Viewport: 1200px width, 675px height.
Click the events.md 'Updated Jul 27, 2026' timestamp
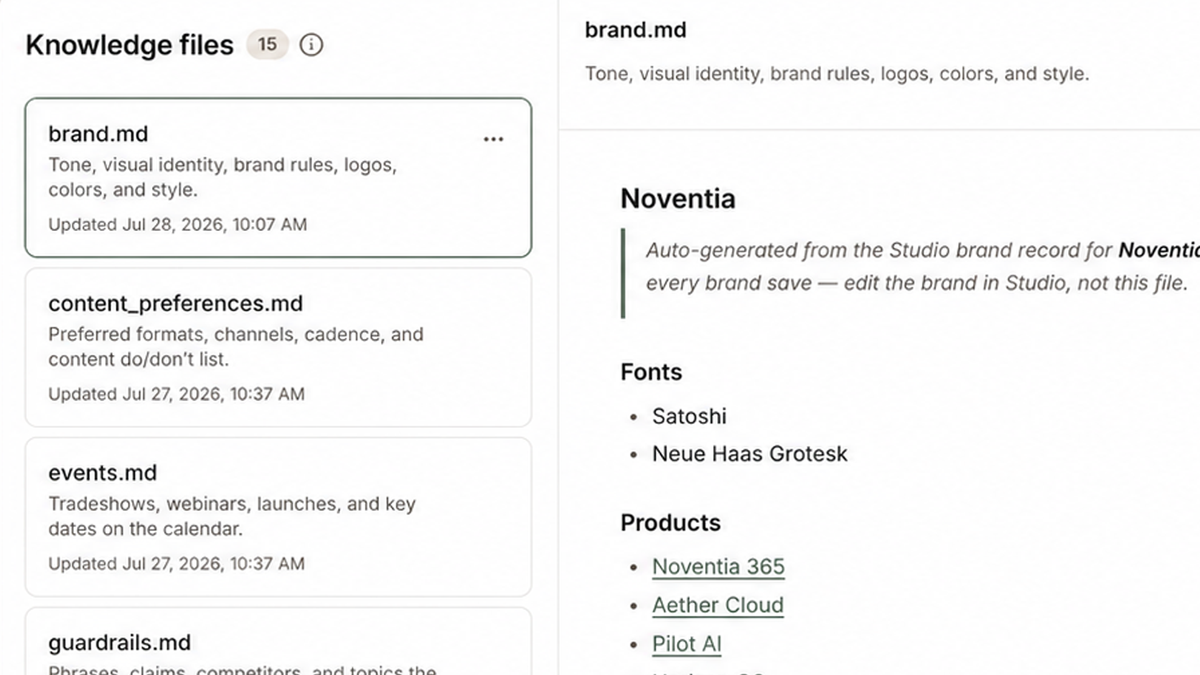tap(177, 564)
